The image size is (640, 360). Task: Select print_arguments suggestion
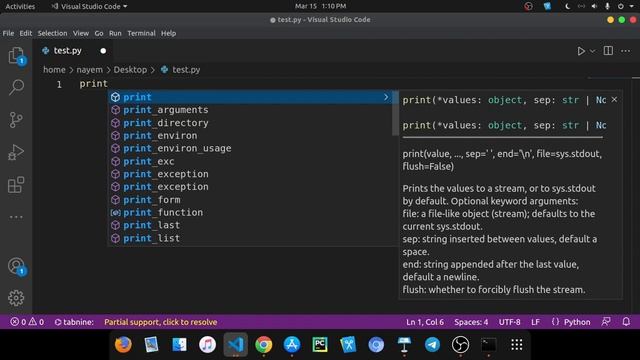251,110
